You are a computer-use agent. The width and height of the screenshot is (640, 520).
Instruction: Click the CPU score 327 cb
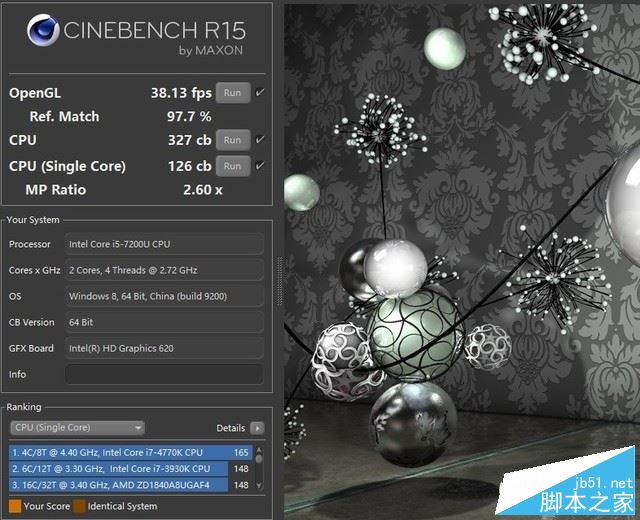pyautogui.click(x=190, y=140)
